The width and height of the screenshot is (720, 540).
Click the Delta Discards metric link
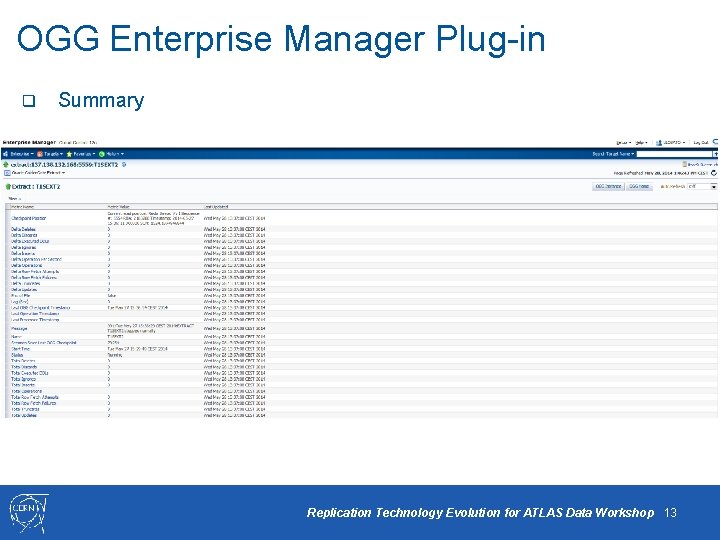click(24, 235)
